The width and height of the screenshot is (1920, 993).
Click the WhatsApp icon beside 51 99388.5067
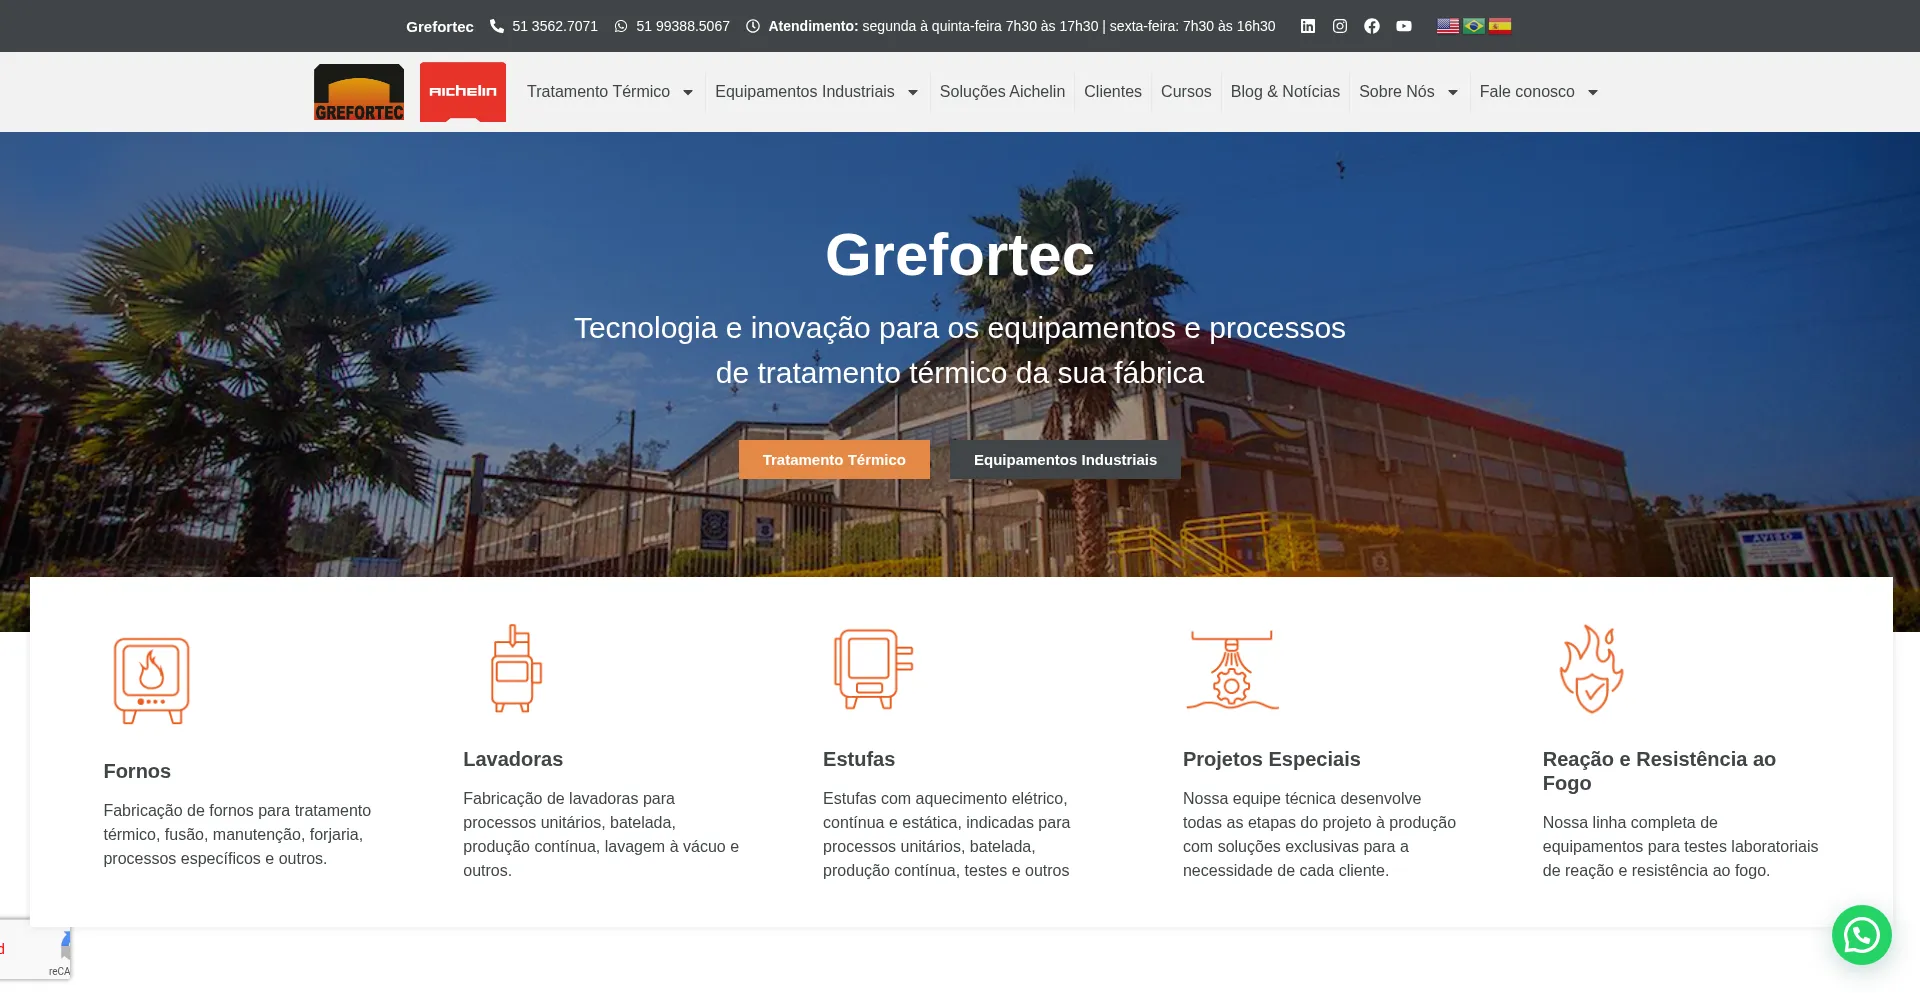click(621, 26)
